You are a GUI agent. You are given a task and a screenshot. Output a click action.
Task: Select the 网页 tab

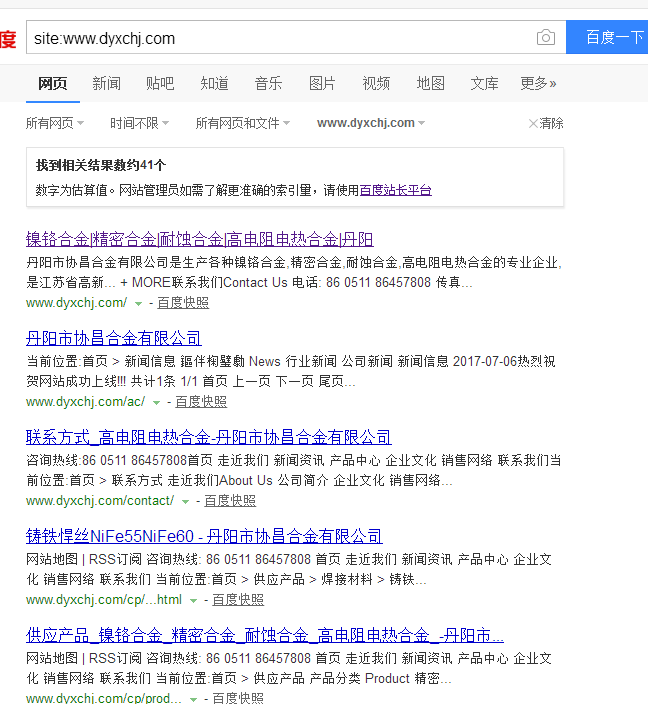pyautogui.click(x=53, y=84)
